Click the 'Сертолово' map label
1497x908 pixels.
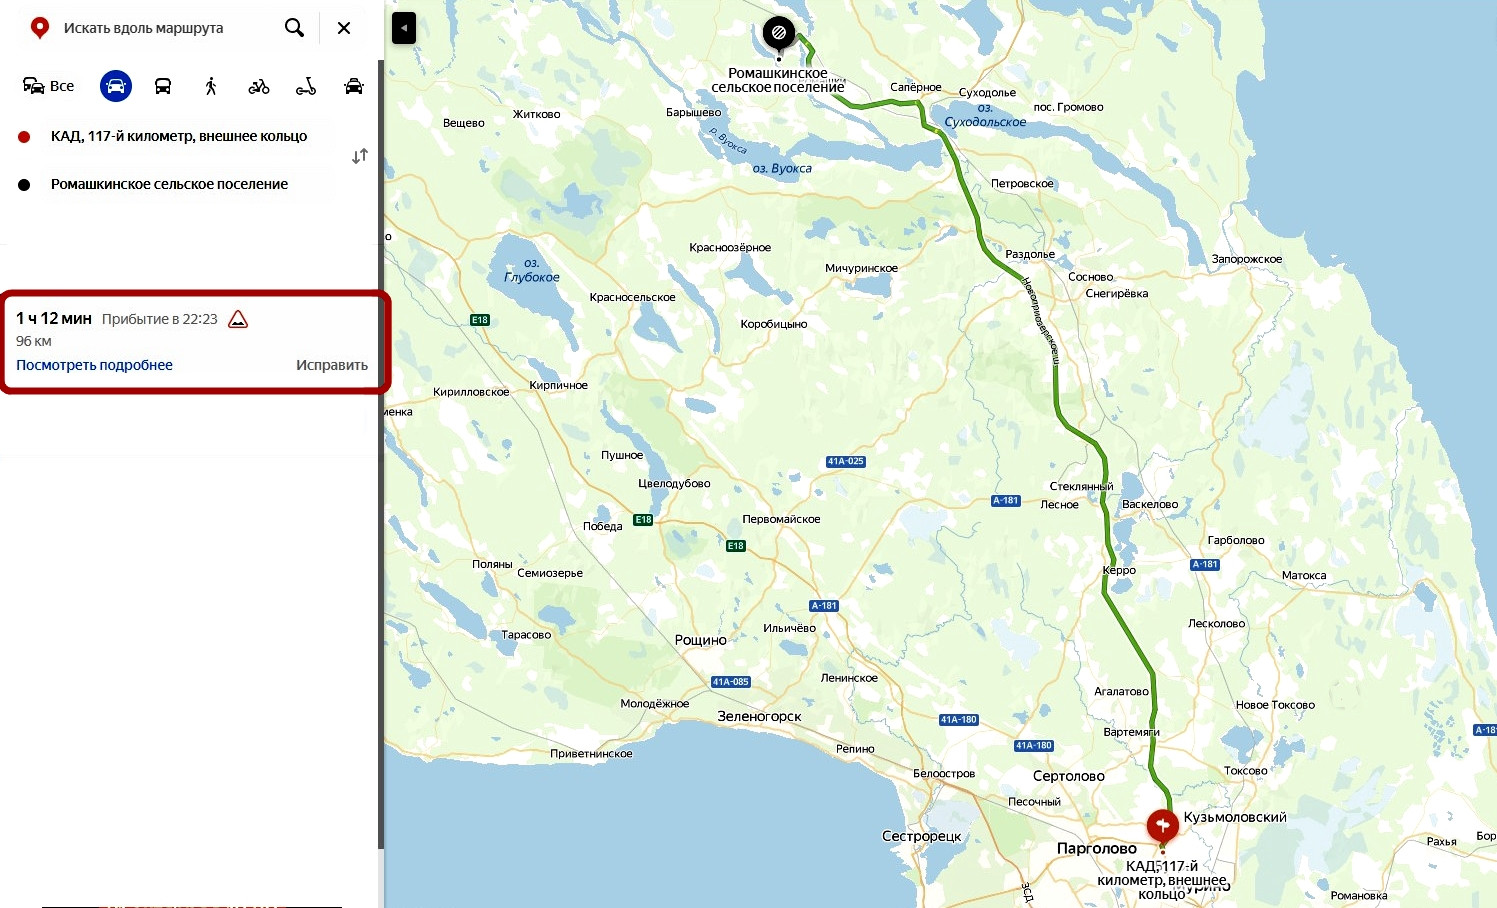tap(1069, 776)
